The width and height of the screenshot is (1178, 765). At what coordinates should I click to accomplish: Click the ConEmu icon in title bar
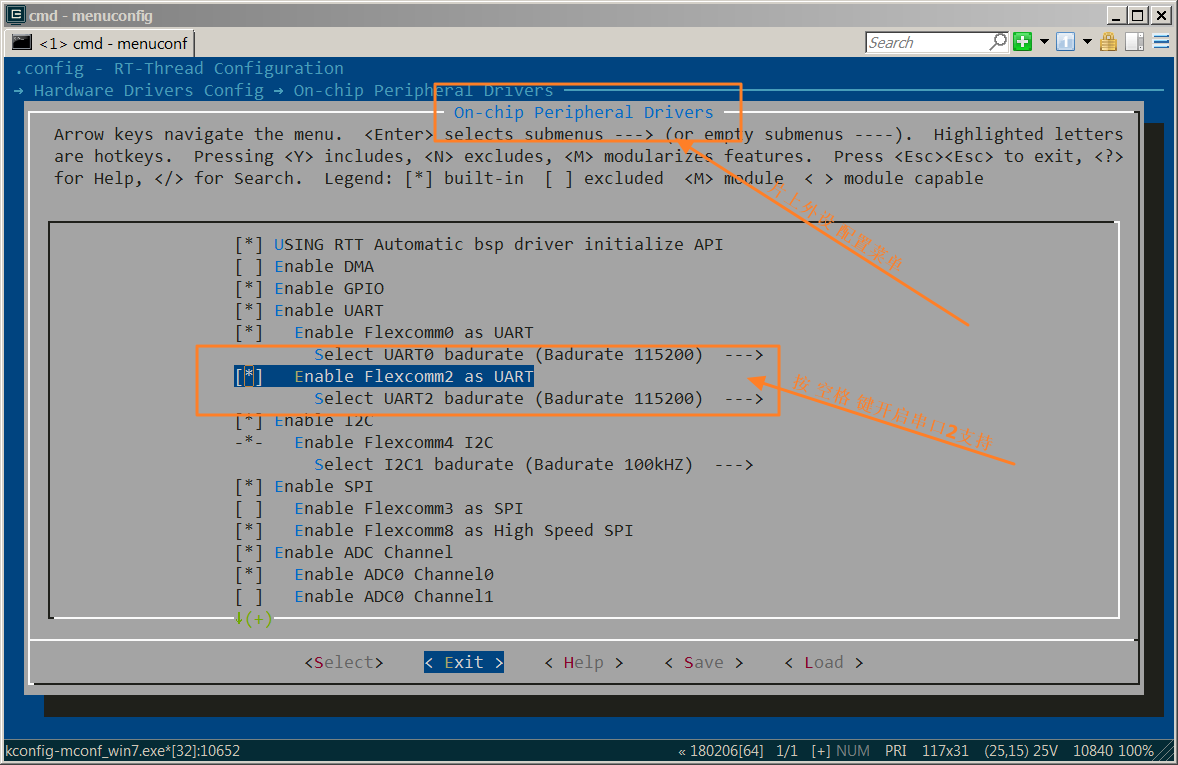(x=14, y=15)
